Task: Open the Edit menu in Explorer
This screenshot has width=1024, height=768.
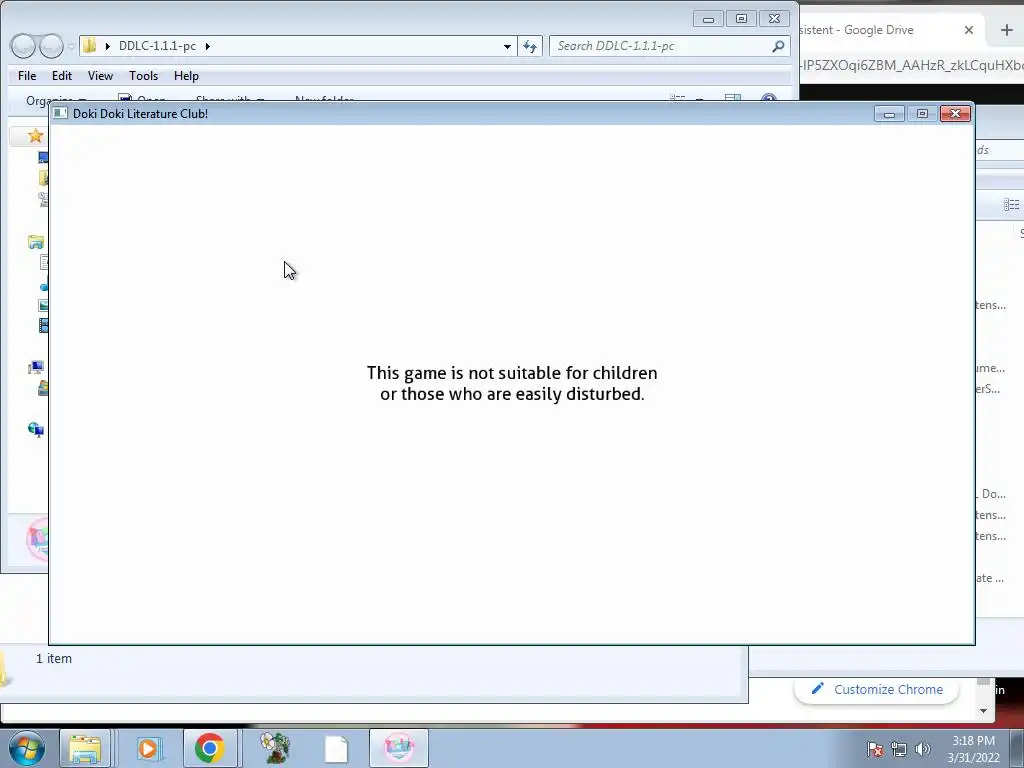Action: click(62, 76)
